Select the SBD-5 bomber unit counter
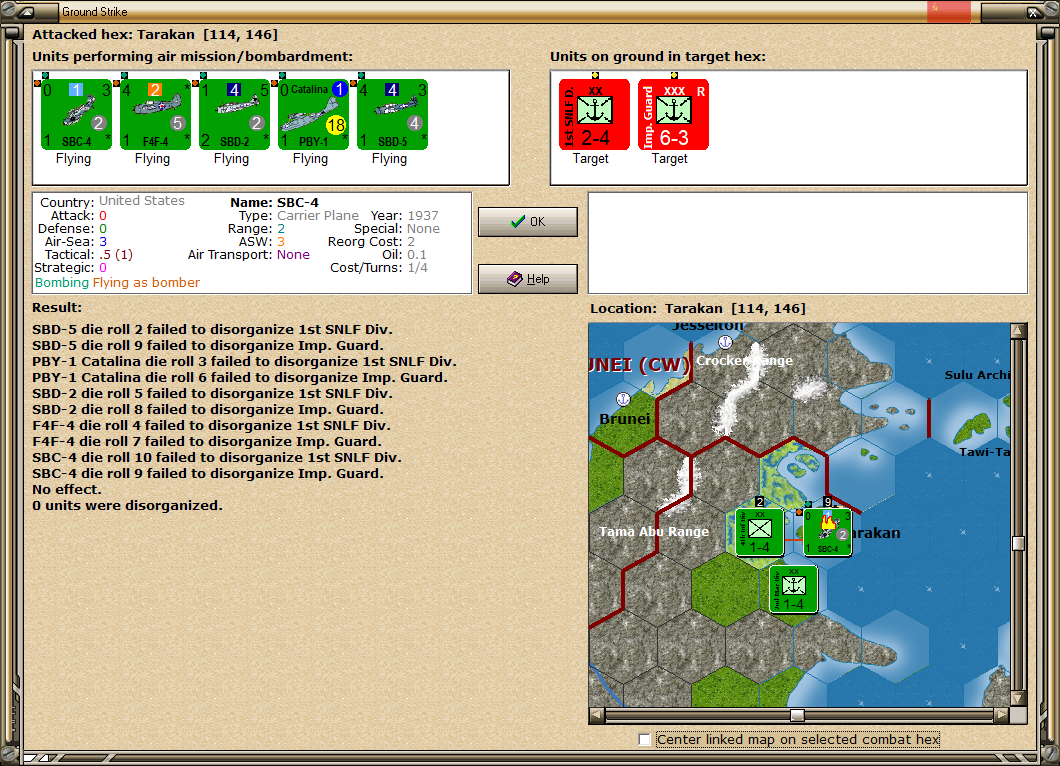 392,114
